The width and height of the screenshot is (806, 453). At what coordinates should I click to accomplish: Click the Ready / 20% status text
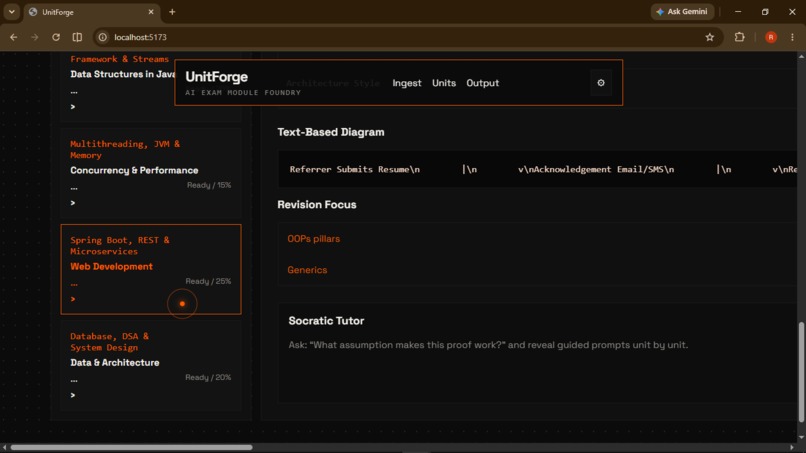point(208,377)
